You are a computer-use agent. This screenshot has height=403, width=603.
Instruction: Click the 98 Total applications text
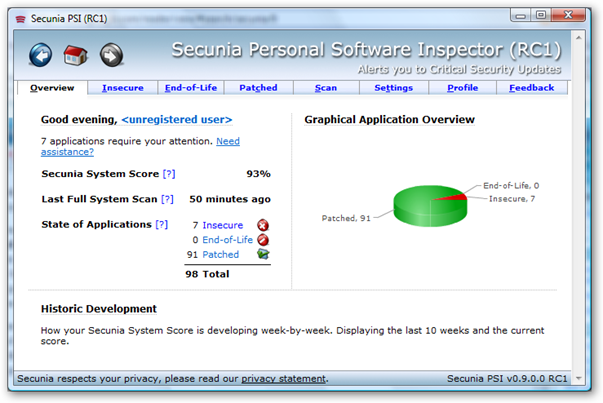pos(207,274)
